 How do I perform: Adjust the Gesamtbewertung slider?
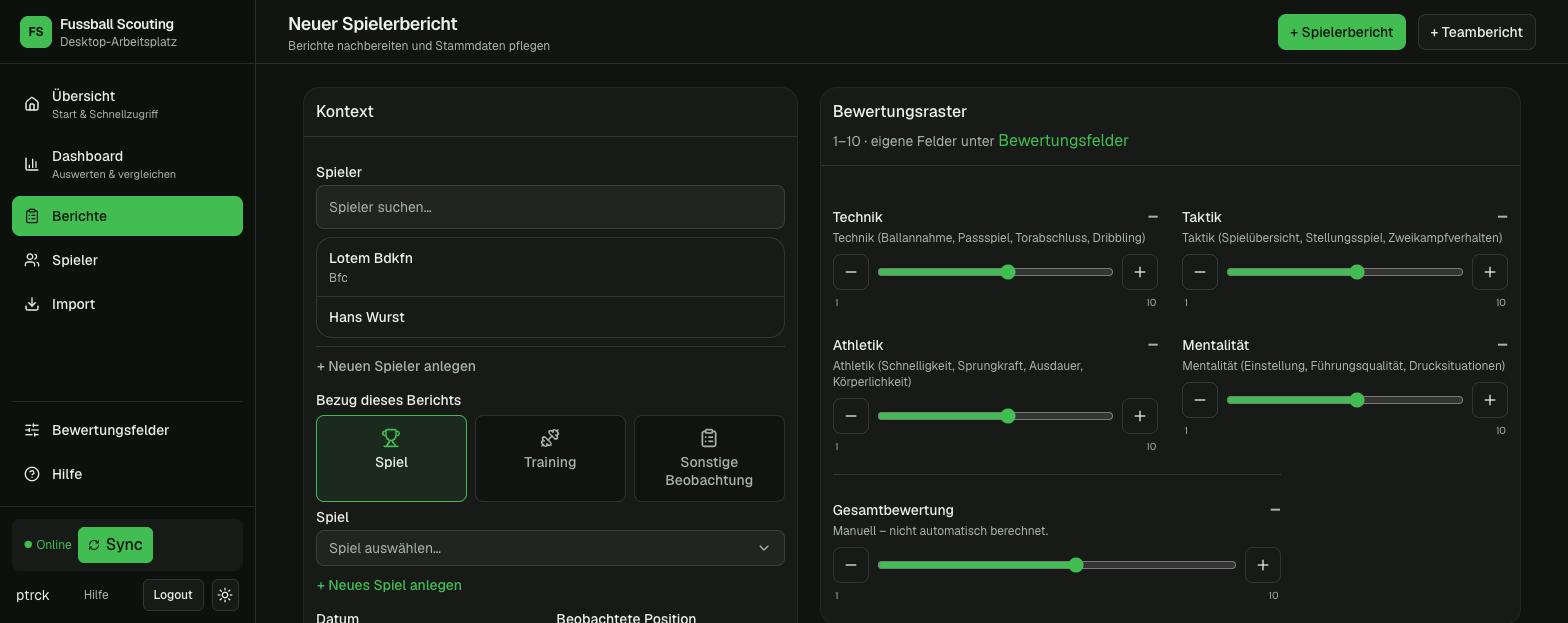coord(1057,565)
